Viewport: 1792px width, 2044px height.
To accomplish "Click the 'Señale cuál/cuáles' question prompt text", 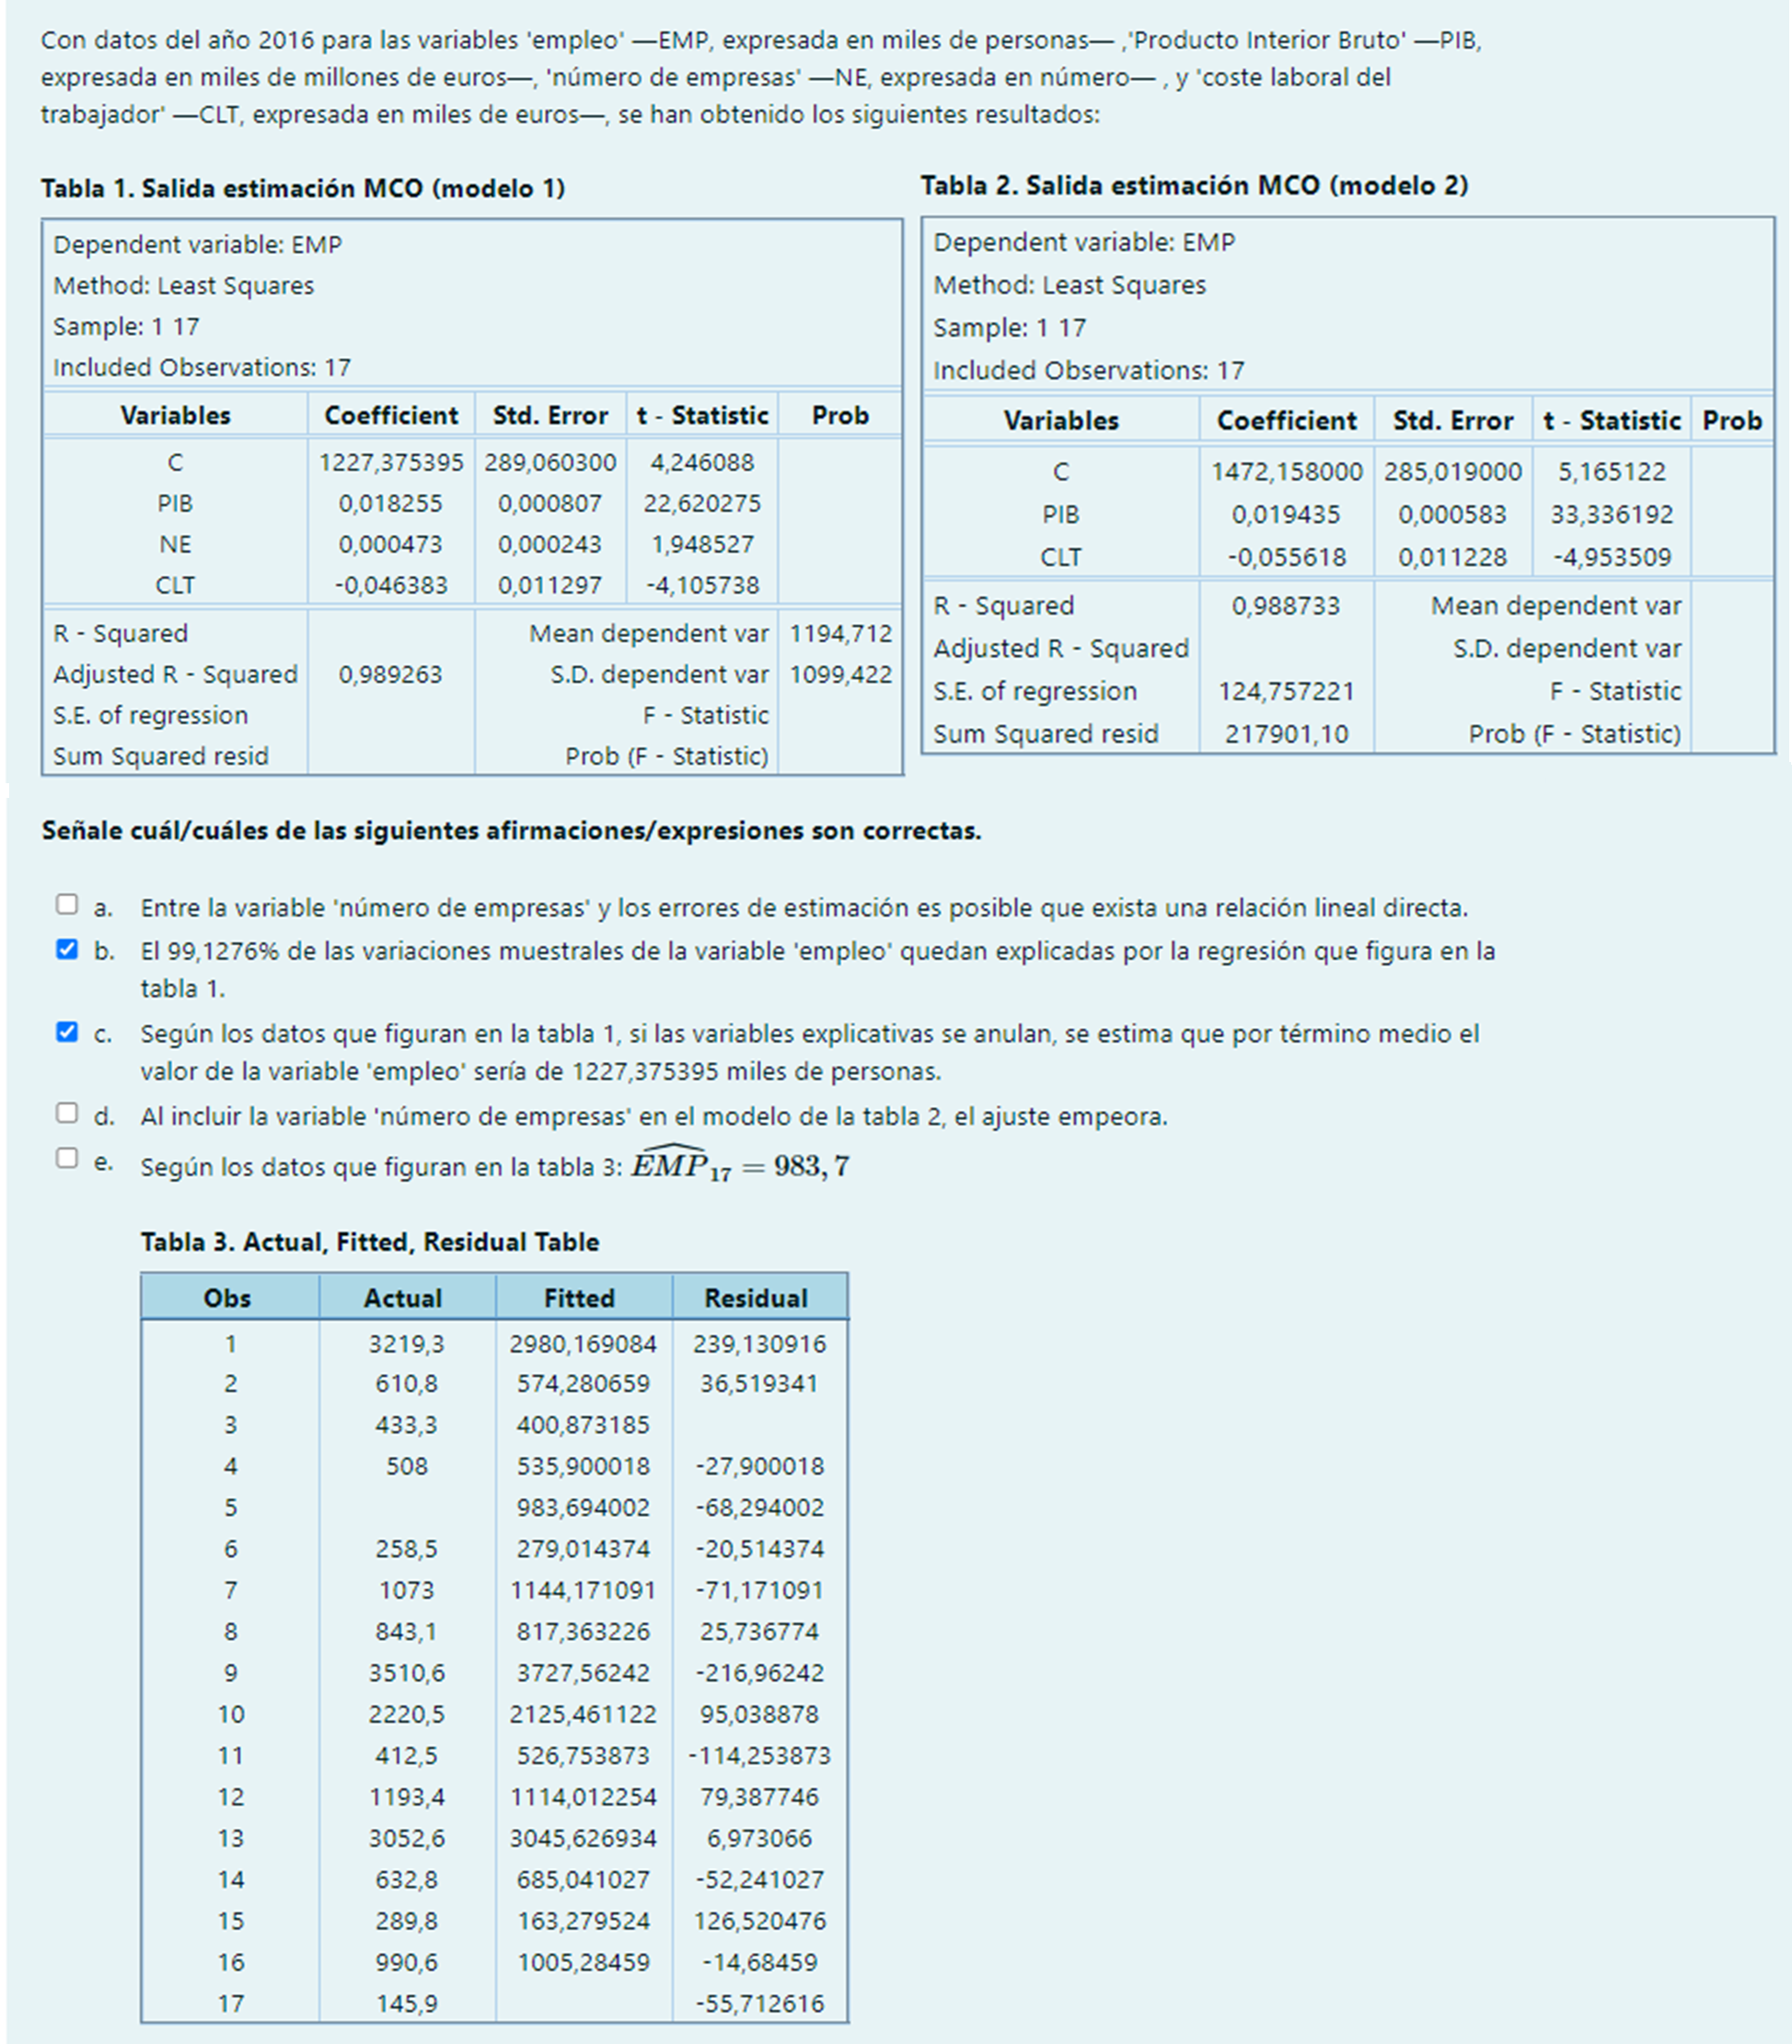I will point(511,831).
